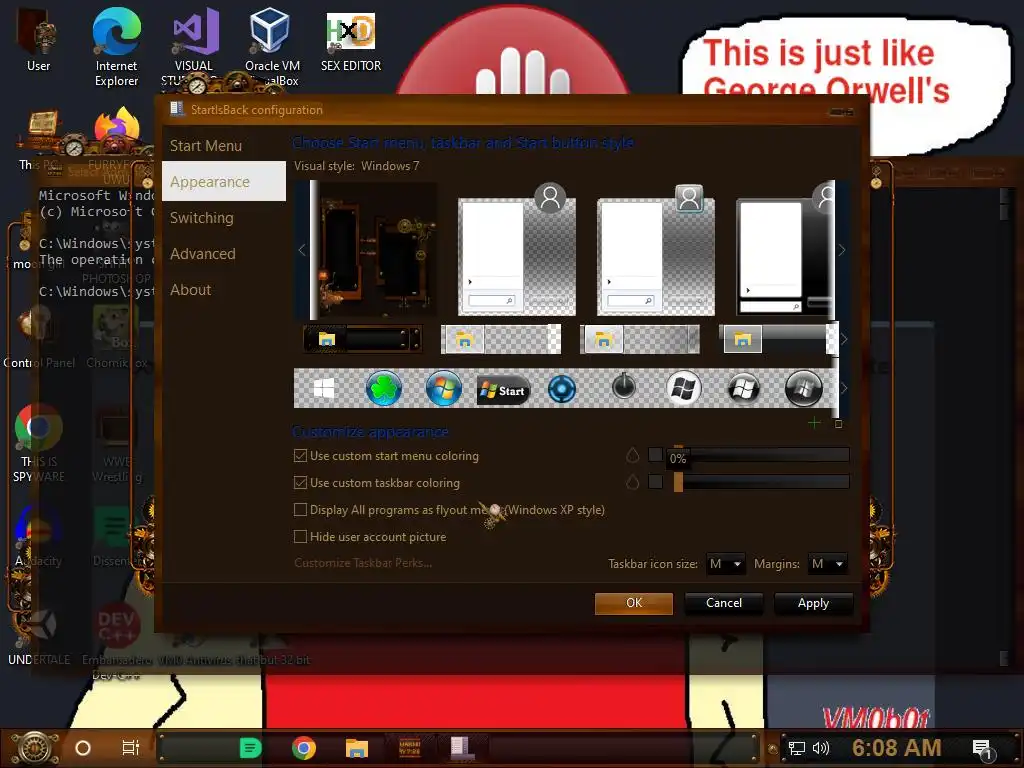
Task: Open the Advanced tab
Action: pos(223,253)
